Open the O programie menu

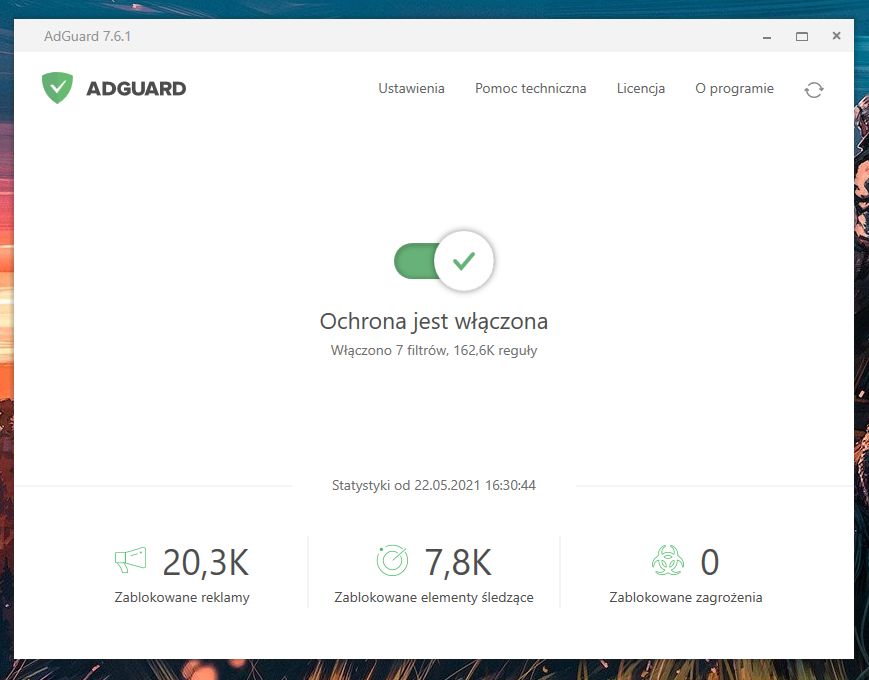click(x=734, y=89)
